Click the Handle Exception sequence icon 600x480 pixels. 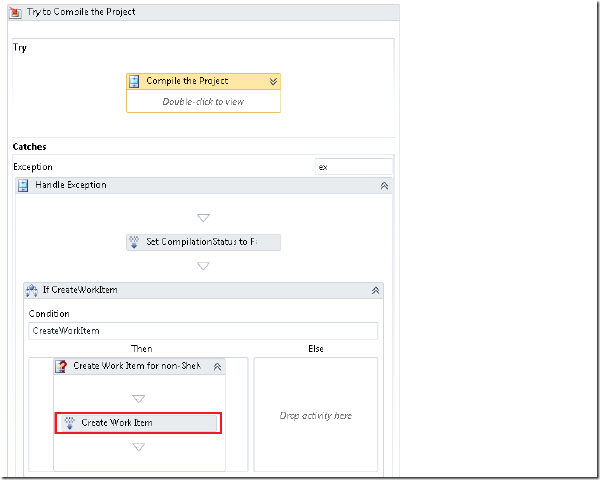[x=23, y=186]
